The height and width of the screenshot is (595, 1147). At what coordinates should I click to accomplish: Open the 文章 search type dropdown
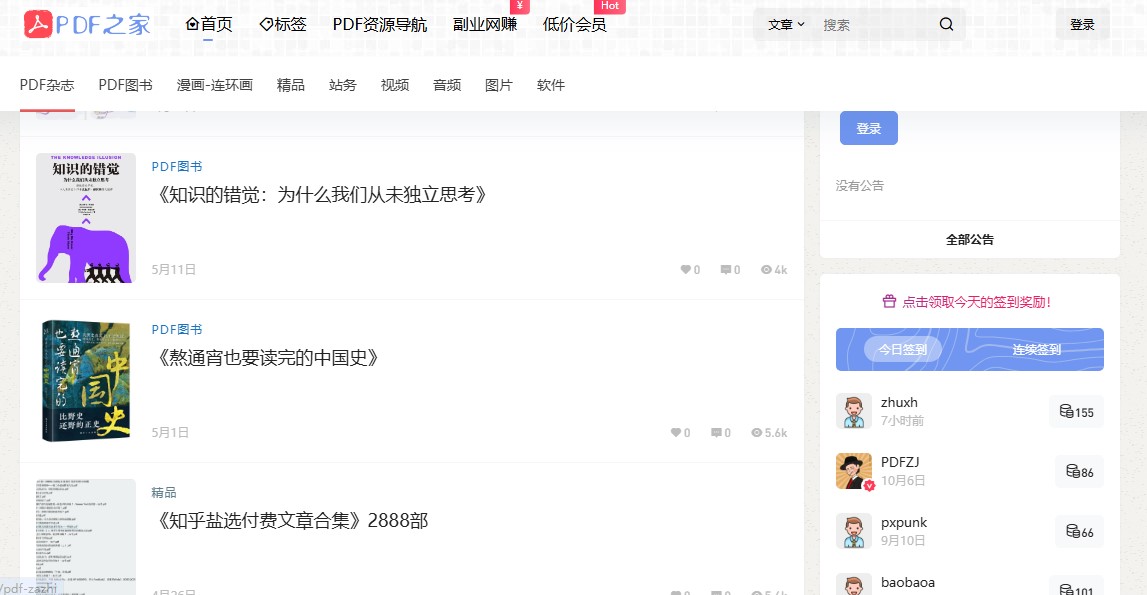pos(786,25)
